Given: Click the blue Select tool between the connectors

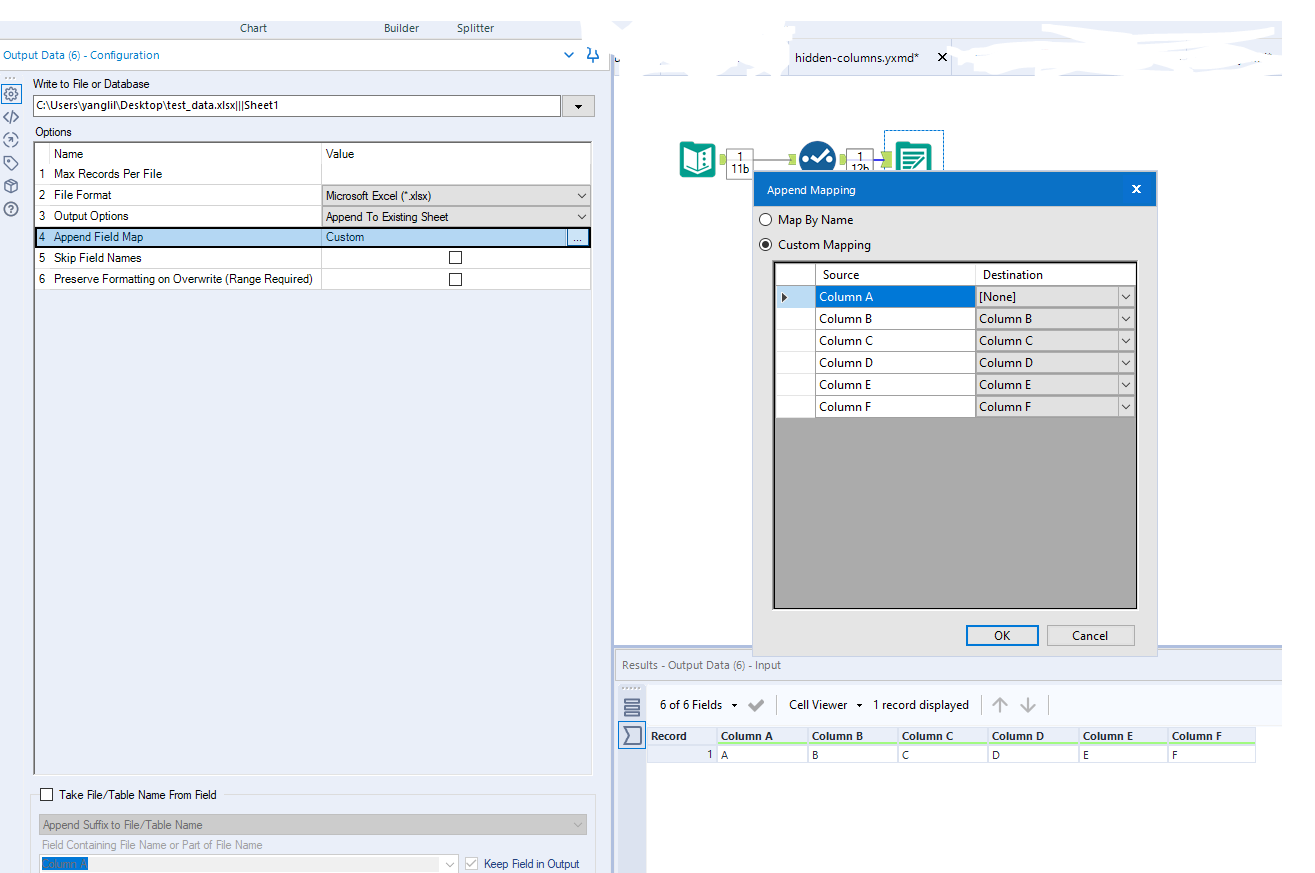Looking at the screenshot, I should (817, 158).
